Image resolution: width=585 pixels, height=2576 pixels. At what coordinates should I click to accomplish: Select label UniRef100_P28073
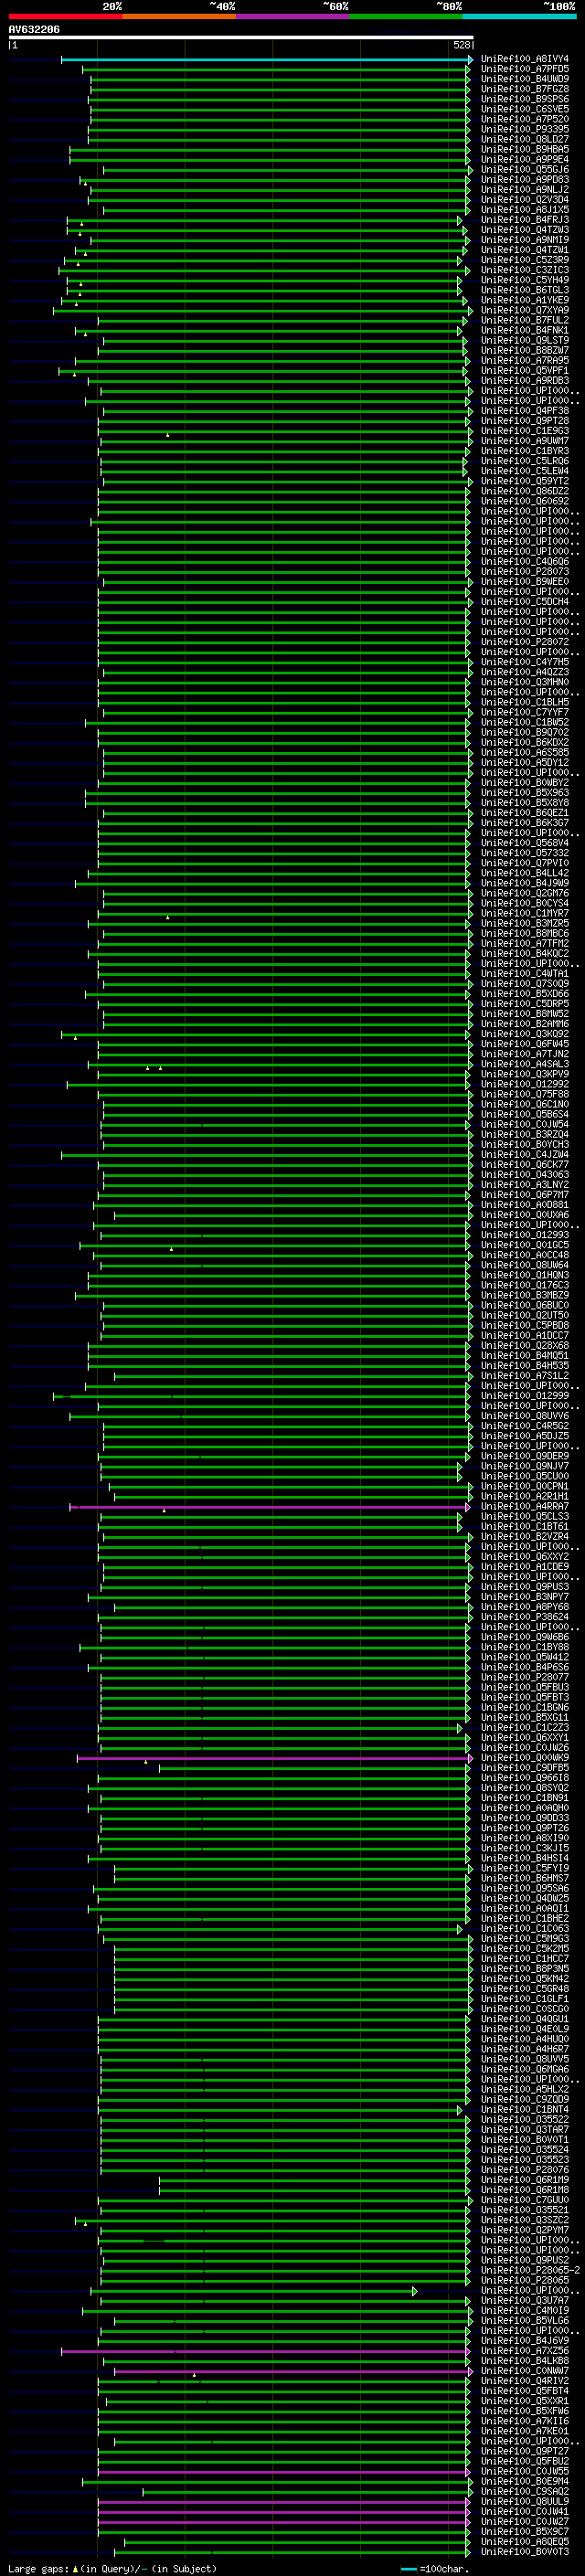coord(525,571)
